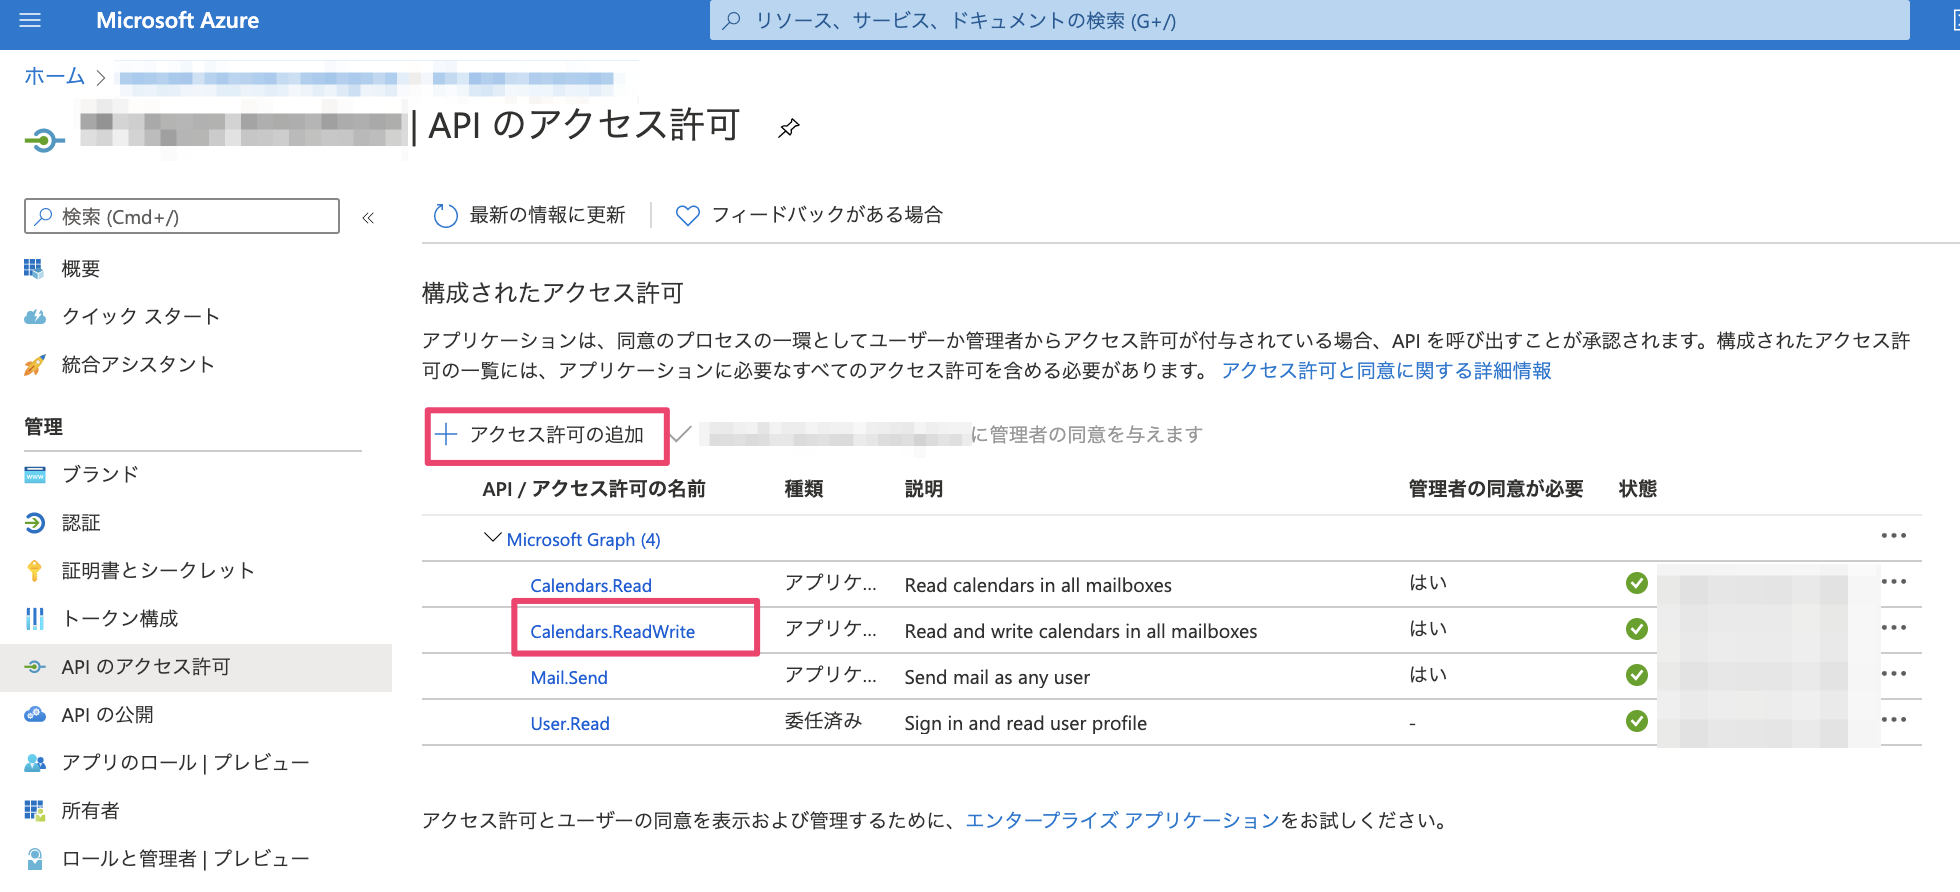Open more options for Microsoft Graph group
Image resolution: width=1960 pixels, height=892 pixels.
(1894, 536)
